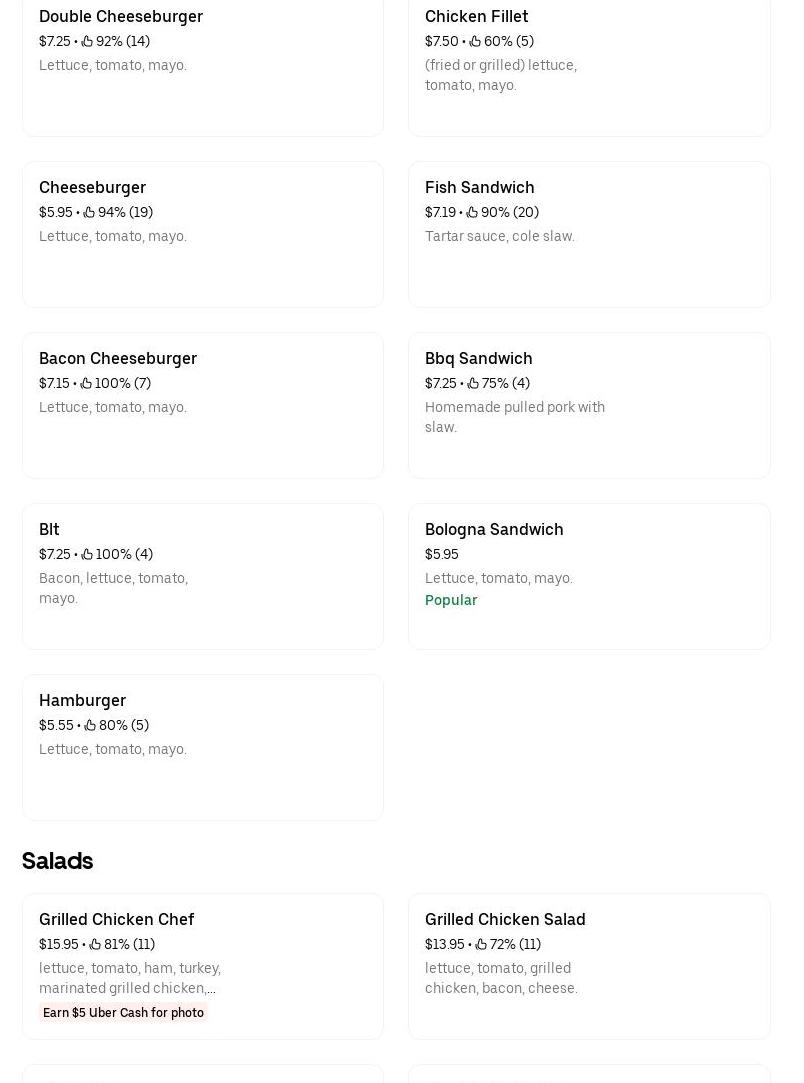Click the Salads section heading
Image resolution: width=804 pixels, height=1083 pixels.
tap(57, 861)
